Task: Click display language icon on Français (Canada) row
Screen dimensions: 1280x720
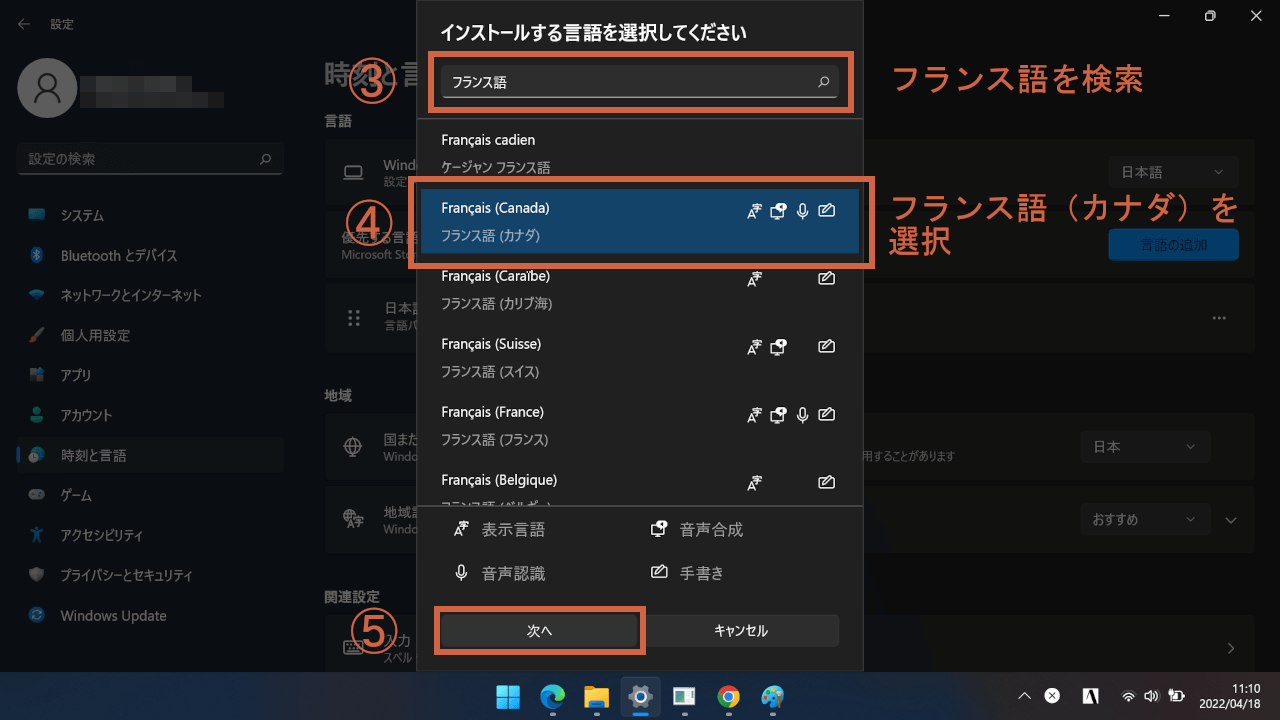Action: pyautogui.click(x=755, y=211)
